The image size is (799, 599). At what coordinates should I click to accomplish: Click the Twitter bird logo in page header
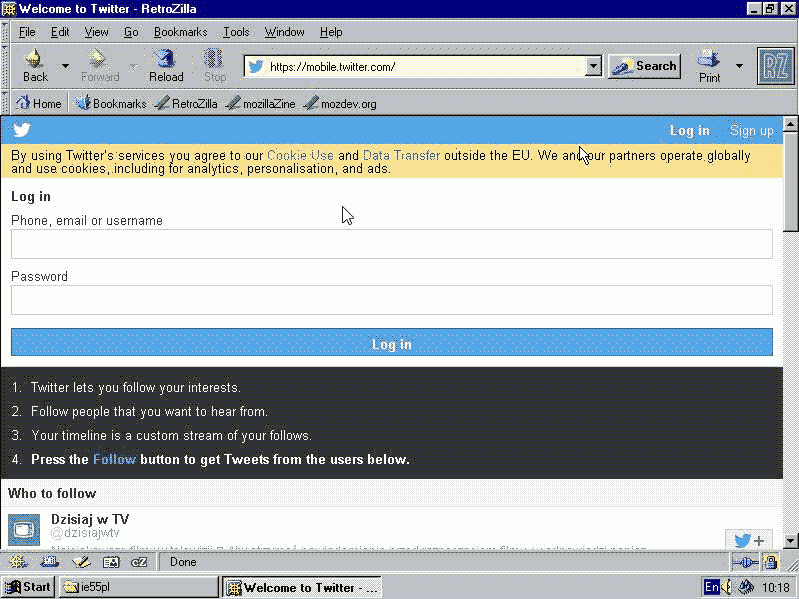(x=22, y=130)
